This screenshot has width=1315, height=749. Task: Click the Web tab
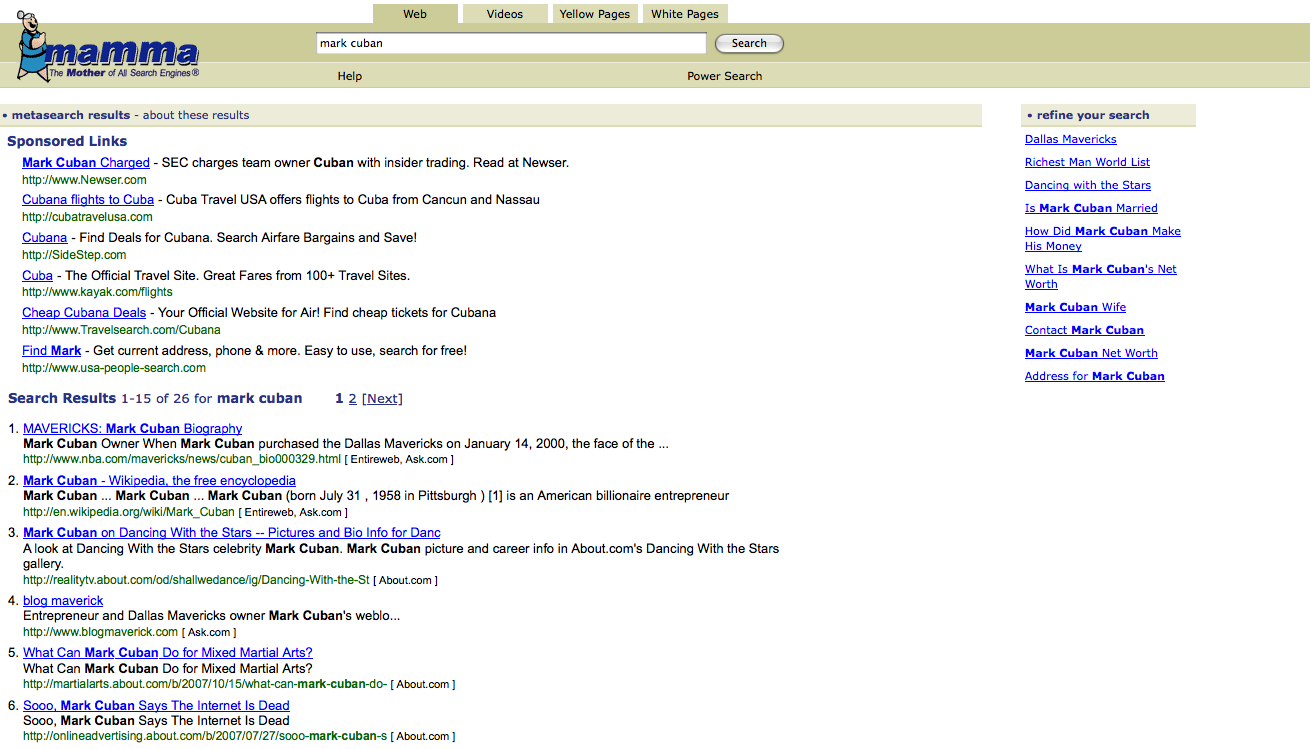pos(415,14)
